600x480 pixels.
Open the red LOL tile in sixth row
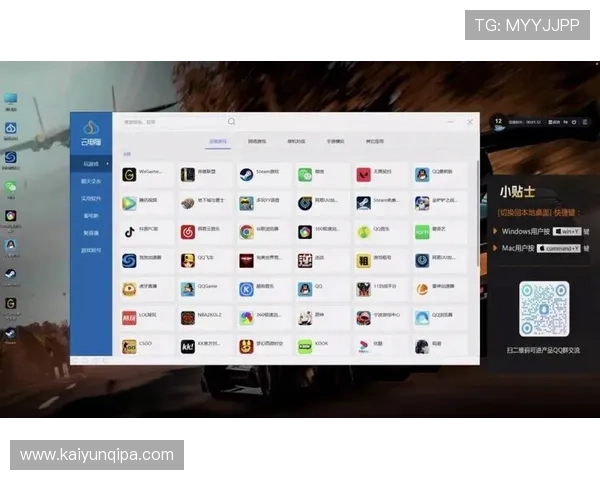(147, 318)
